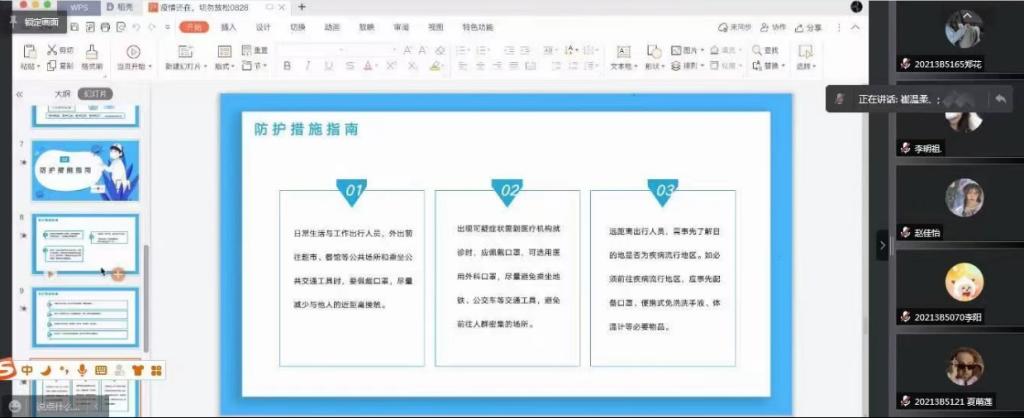Viewport: 1024px width, 418px height.
Task: Click the Find magnifier icon
Action: click(756, 50)
